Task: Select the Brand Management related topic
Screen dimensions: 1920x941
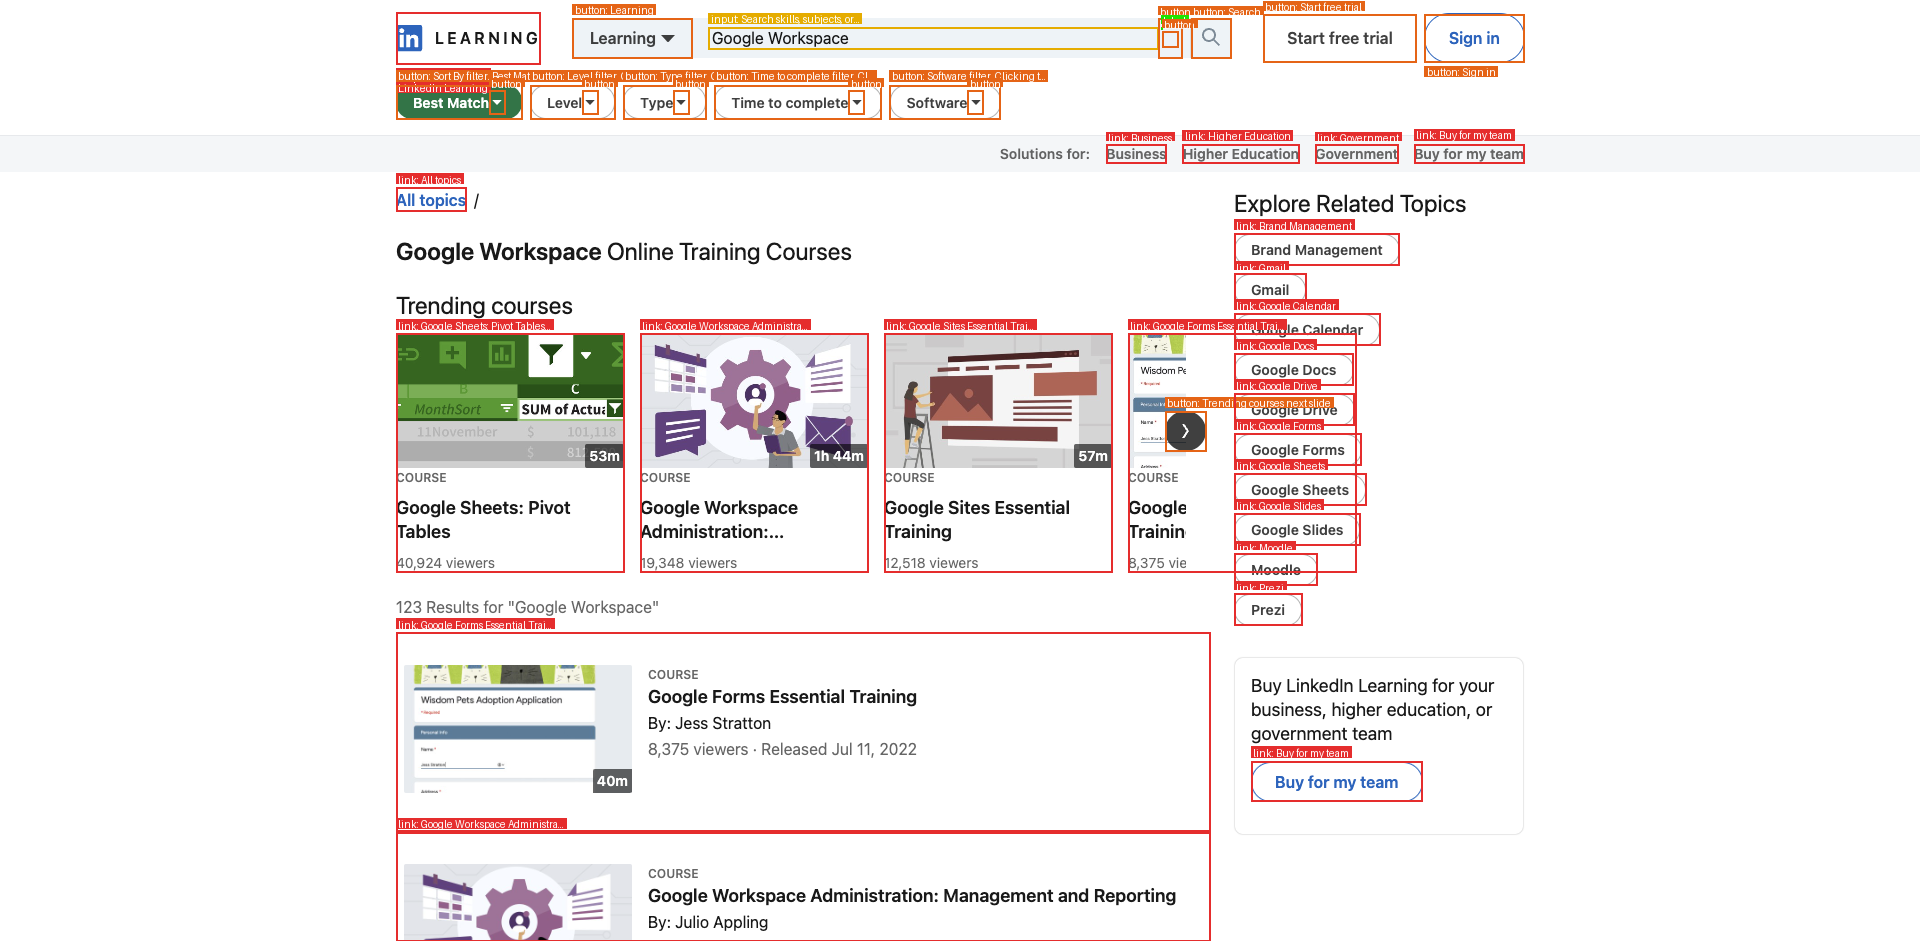Action: point(1316,250)
